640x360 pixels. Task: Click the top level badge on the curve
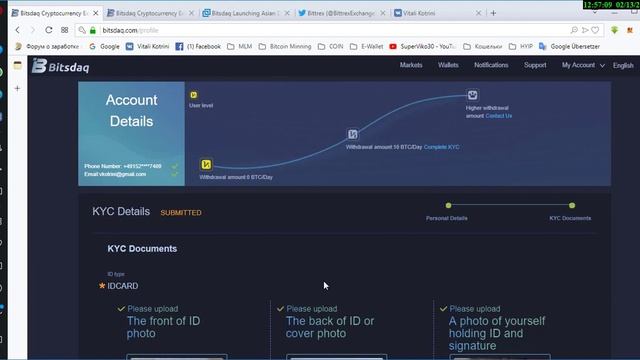click(x=472, y=95)
